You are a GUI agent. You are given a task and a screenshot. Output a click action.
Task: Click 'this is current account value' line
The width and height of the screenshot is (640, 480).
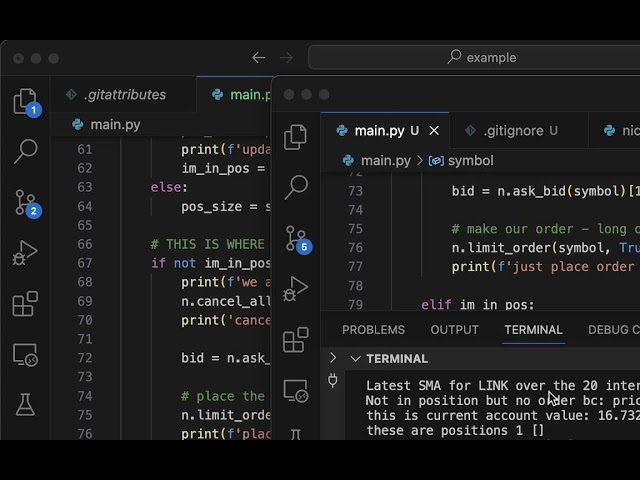502,416
